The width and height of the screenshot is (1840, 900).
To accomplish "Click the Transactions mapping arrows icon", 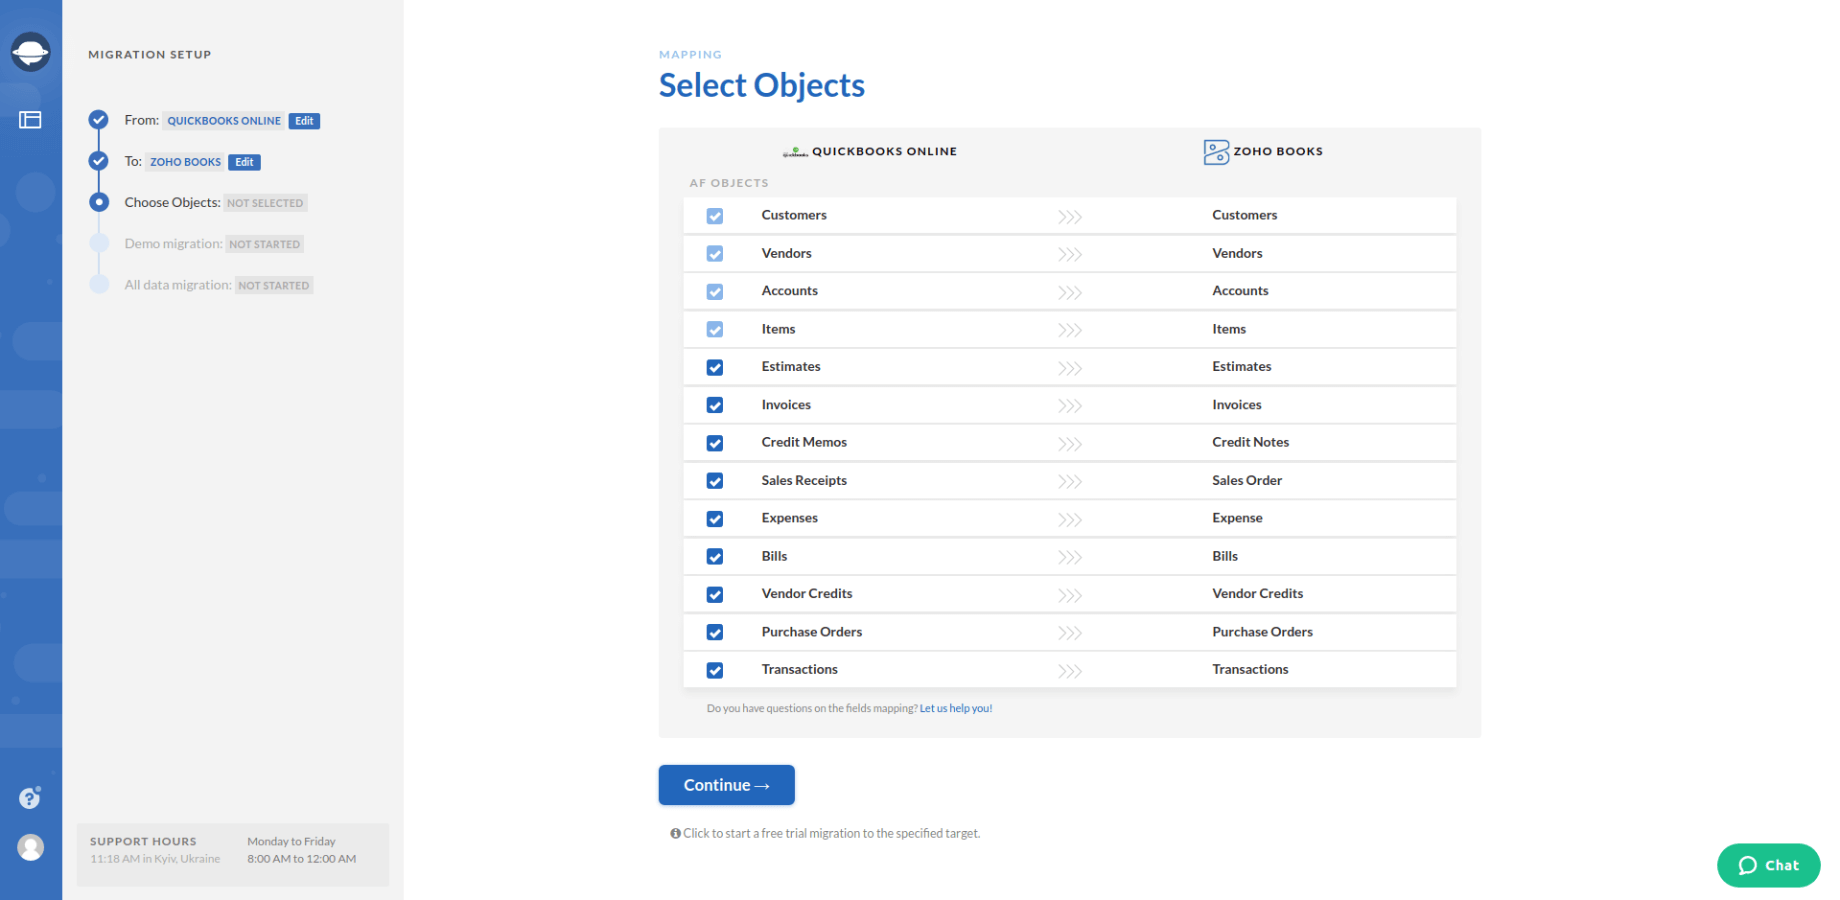I will click(1070, 671).
